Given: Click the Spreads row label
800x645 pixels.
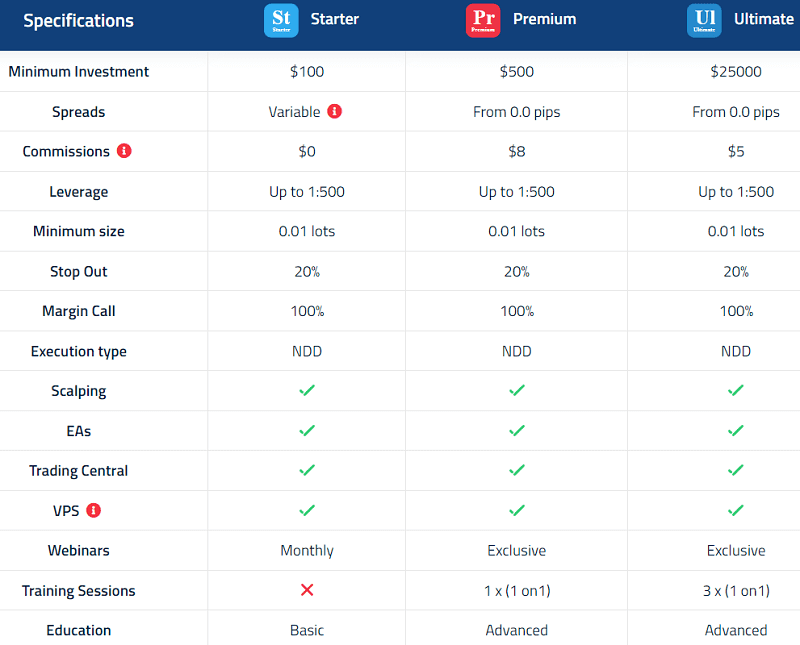Looking at the screenshot, I should click(79, 112).
